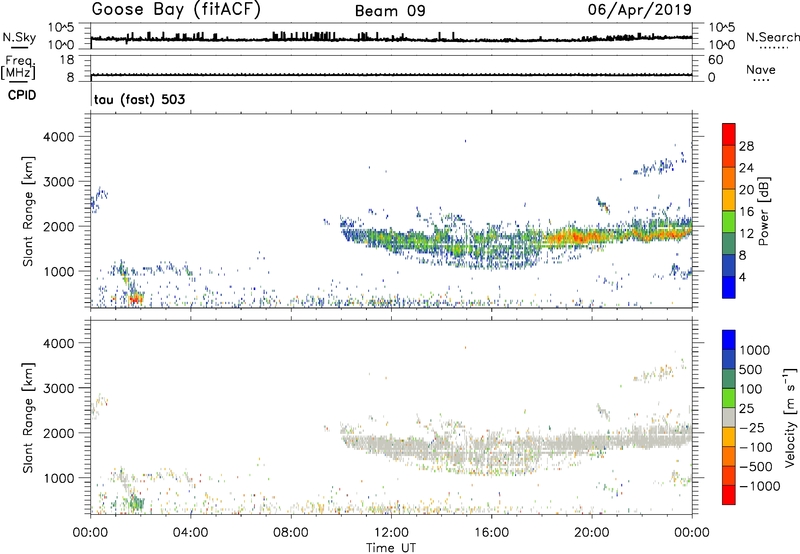This screenshot has height=554, width=800.
Task: Click the '08:00' time axis tick label
Action: point(290,533)
